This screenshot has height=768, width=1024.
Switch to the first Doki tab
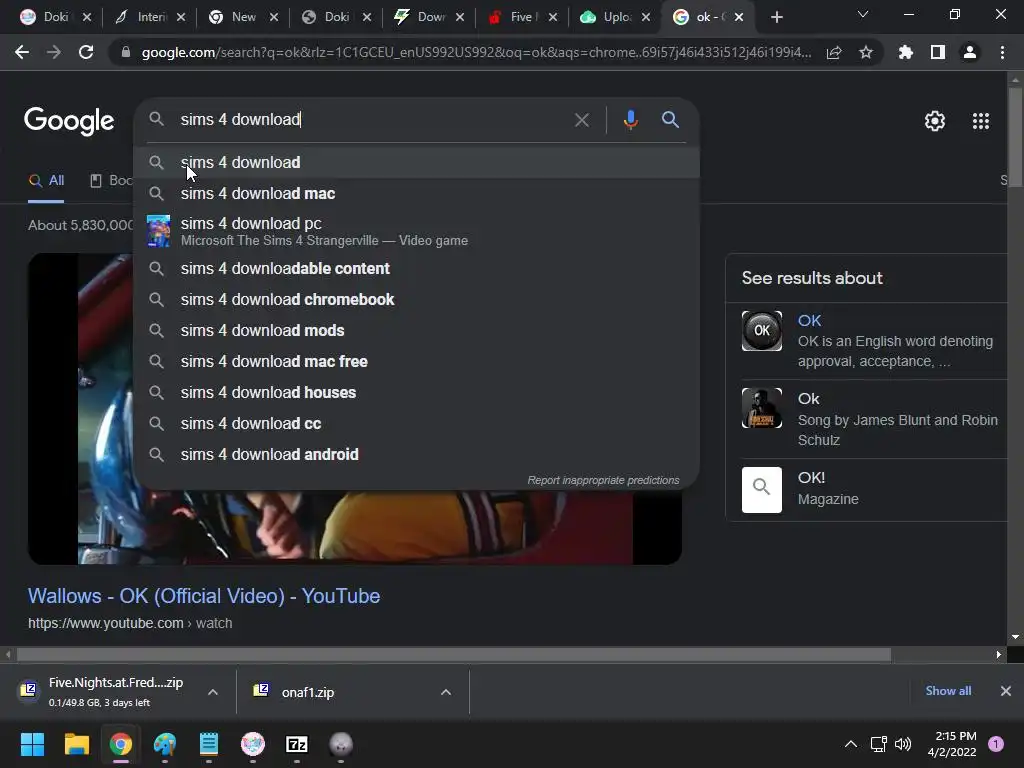45,17
